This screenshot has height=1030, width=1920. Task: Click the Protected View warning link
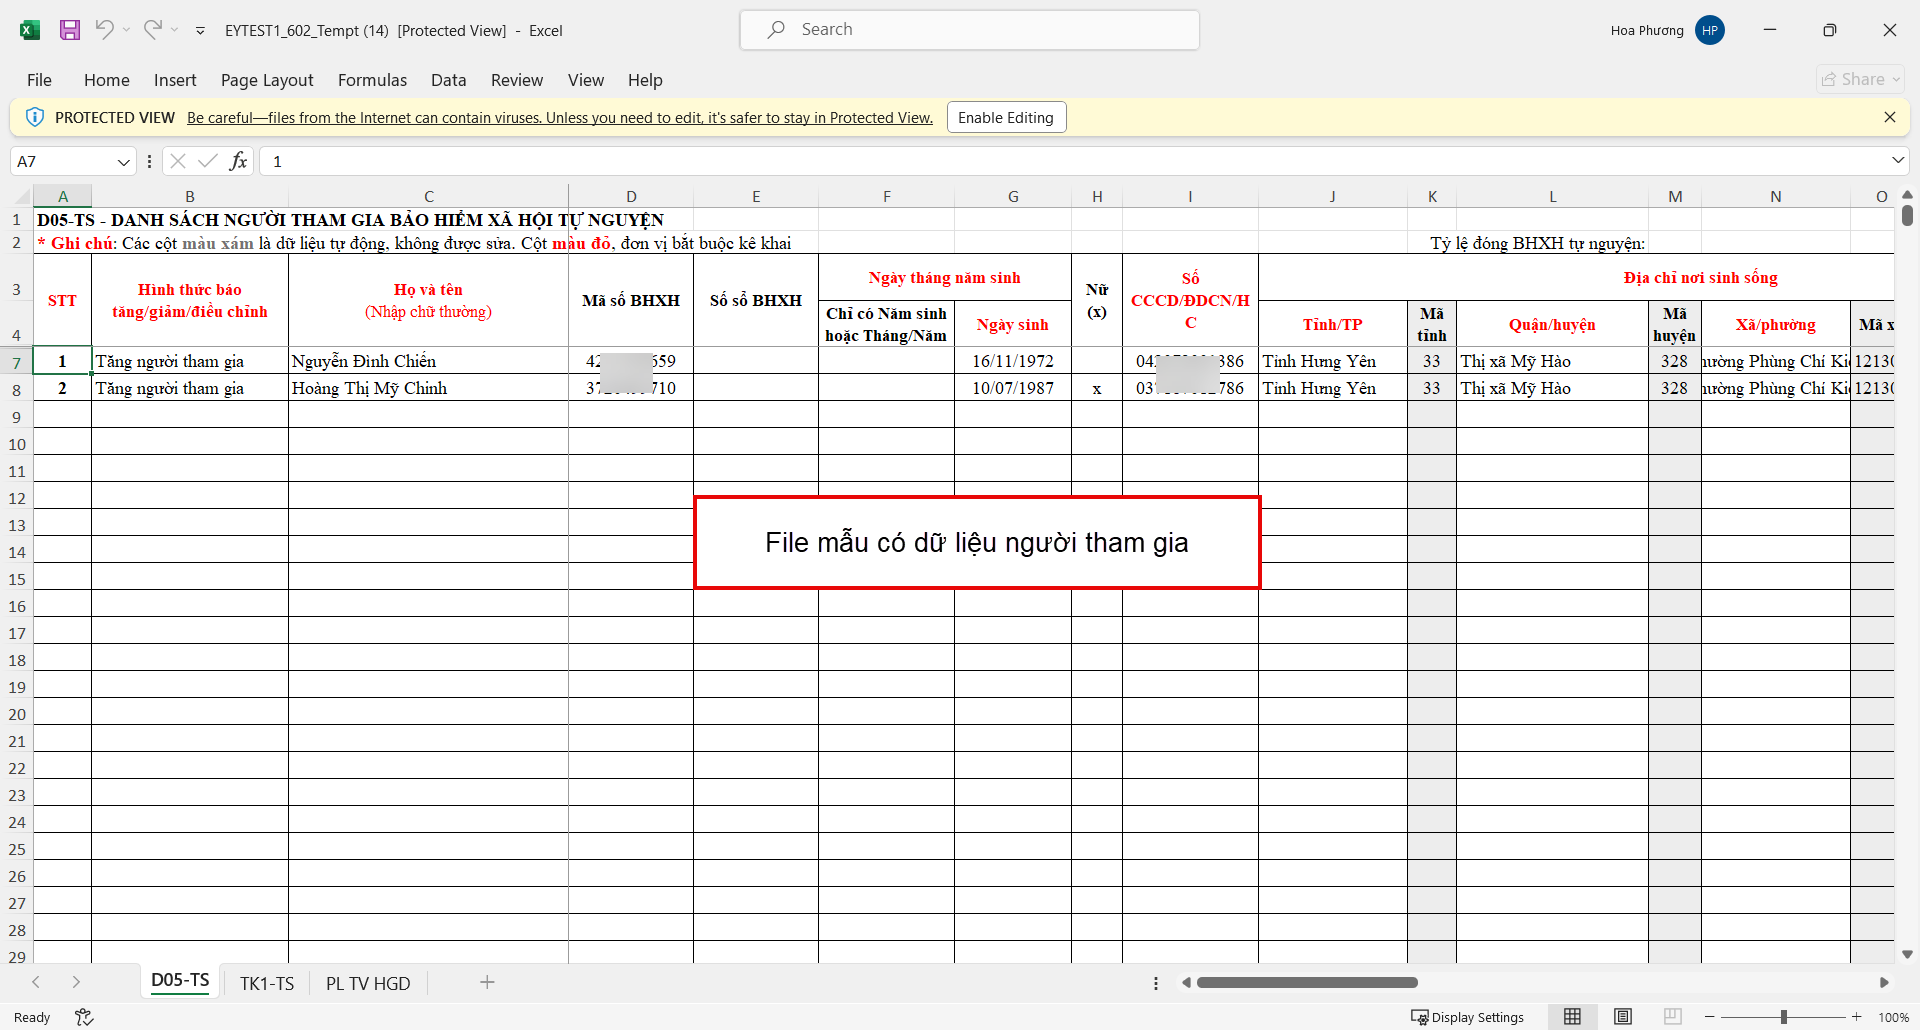coord(559,118)
